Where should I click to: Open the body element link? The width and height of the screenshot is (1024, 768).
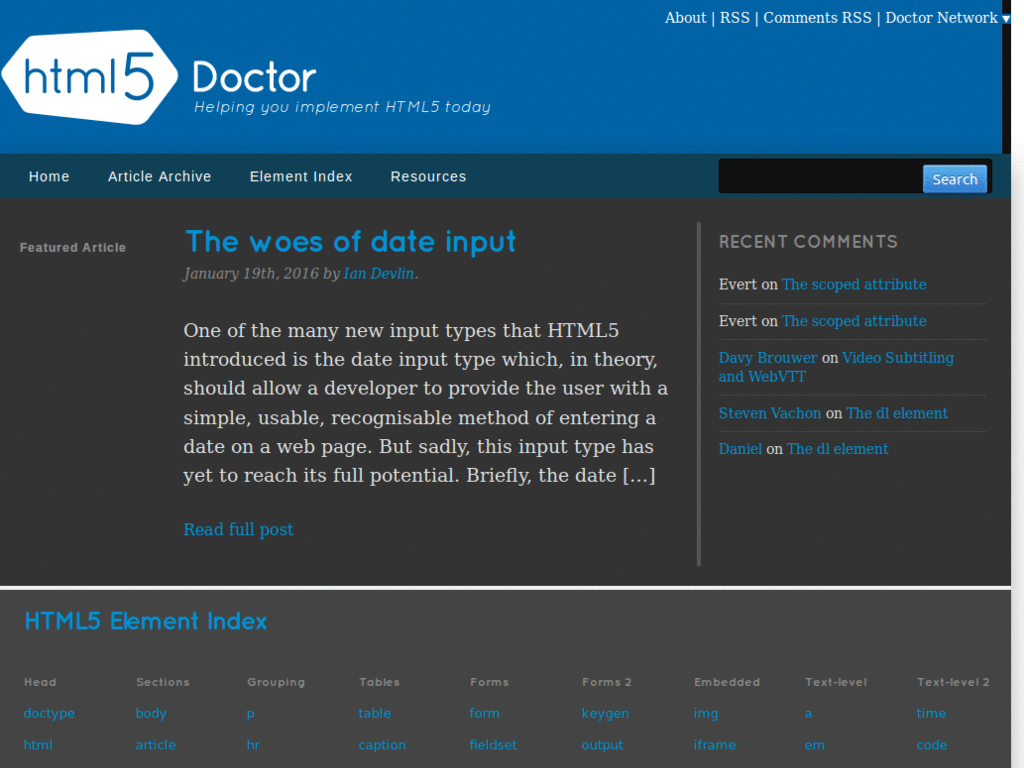151,713
